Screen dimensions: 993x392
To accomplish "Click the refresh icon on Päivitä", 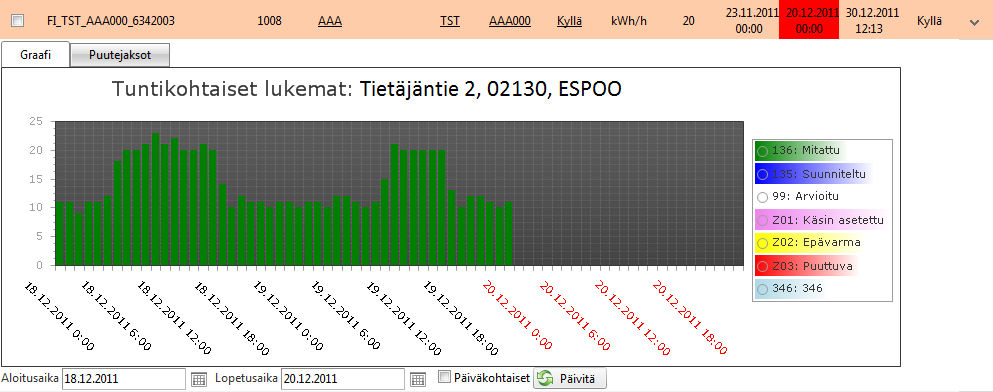I will click(x=545, y=379).
